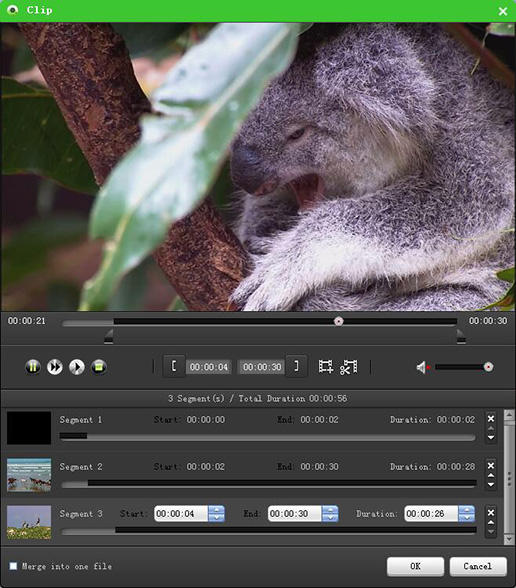Image resolution: width=516 pixels, height=588 pixels.
Task: Click the split scissors icon
Action: [x=348, y=367]
